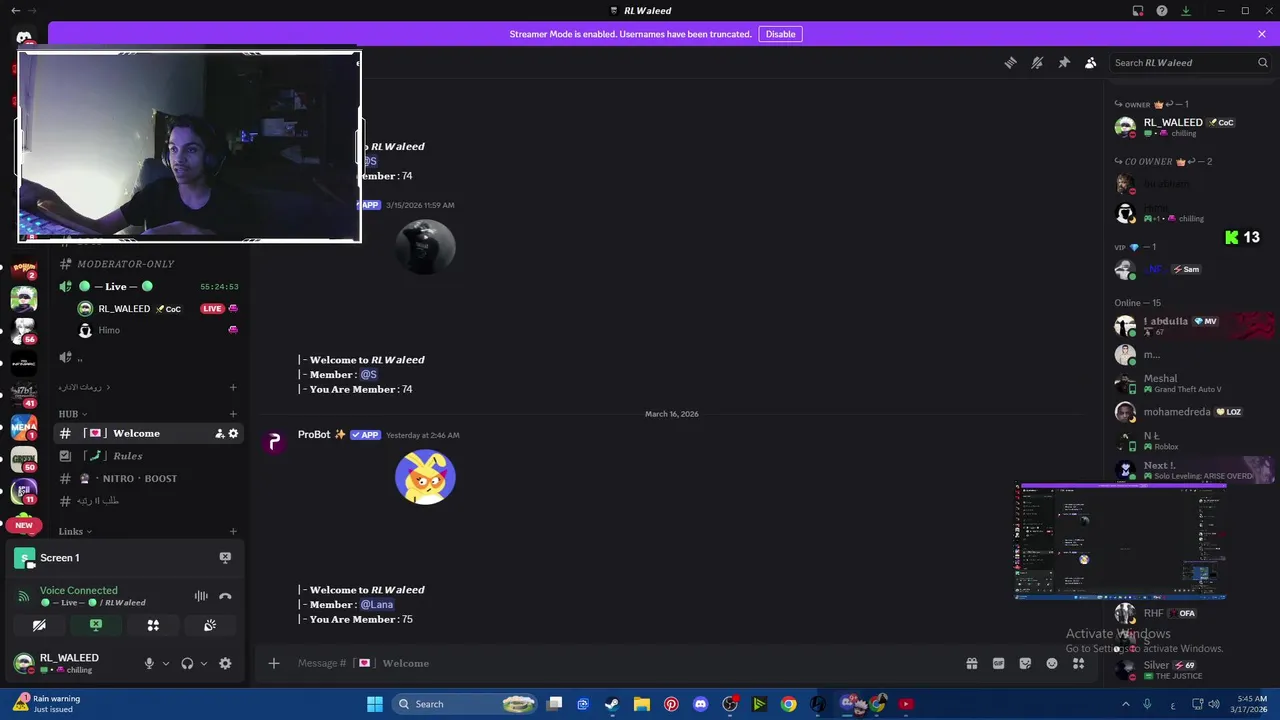The image size is (1280, 720).
Task: Open Google Chrome from taskbar
Action: pyautogui.click(x=789, y=704)
